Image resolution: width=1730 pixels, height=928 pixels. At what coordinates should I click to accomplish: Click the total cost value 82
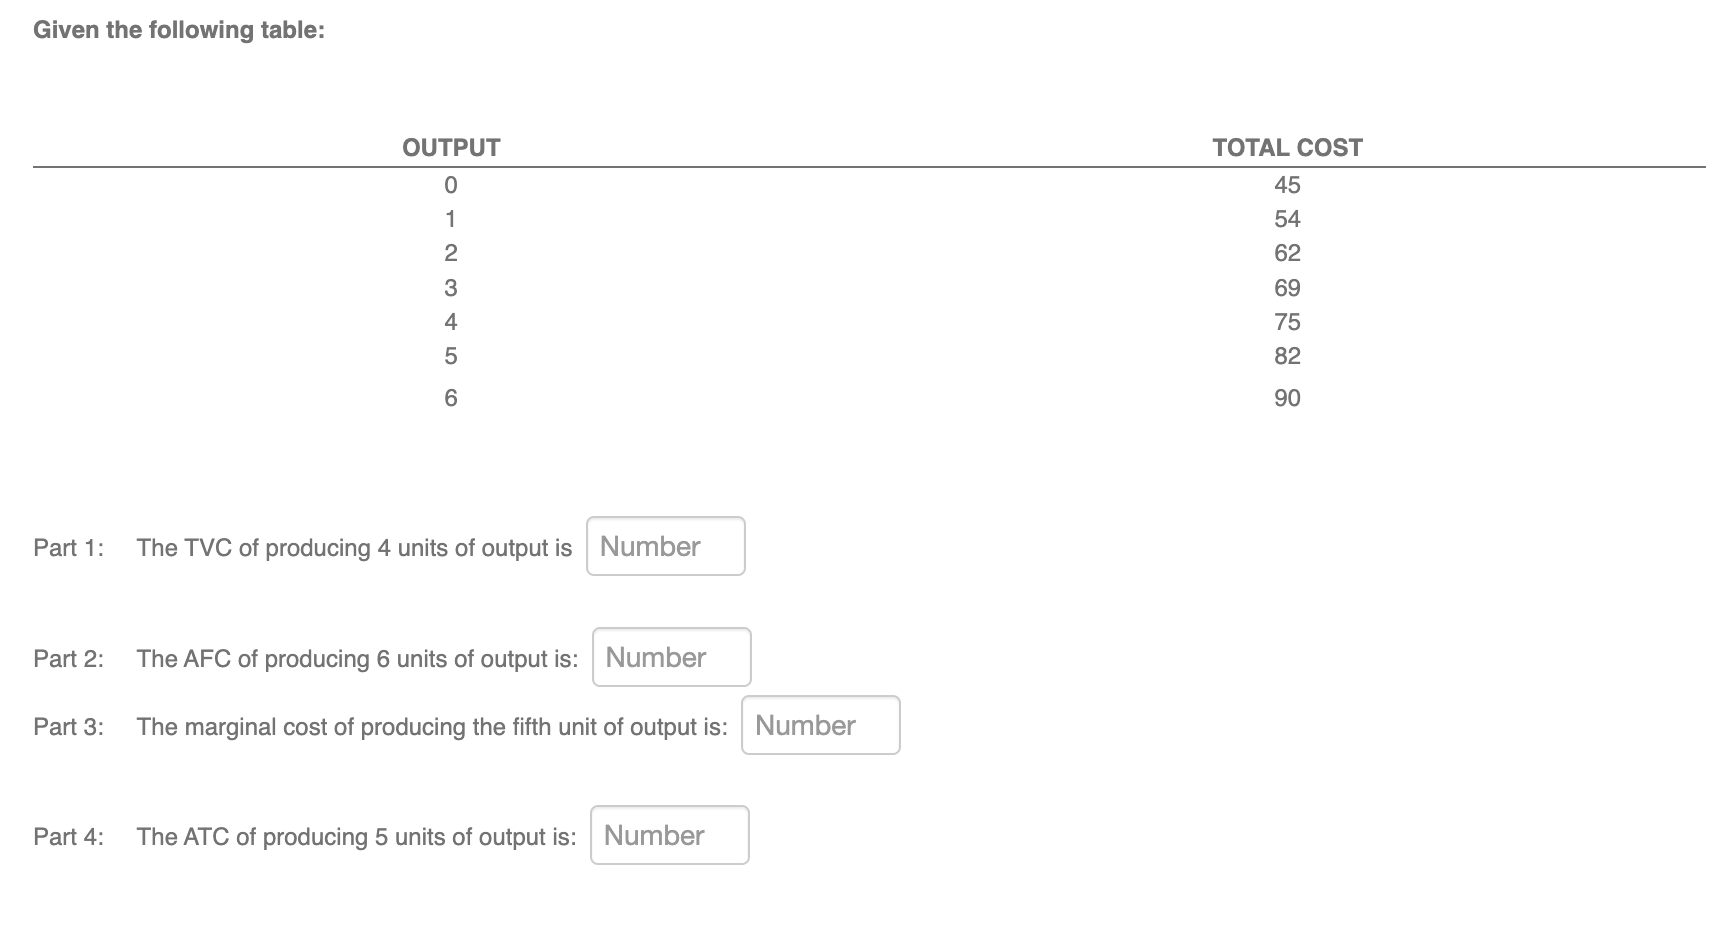[x=1287, y=355]
